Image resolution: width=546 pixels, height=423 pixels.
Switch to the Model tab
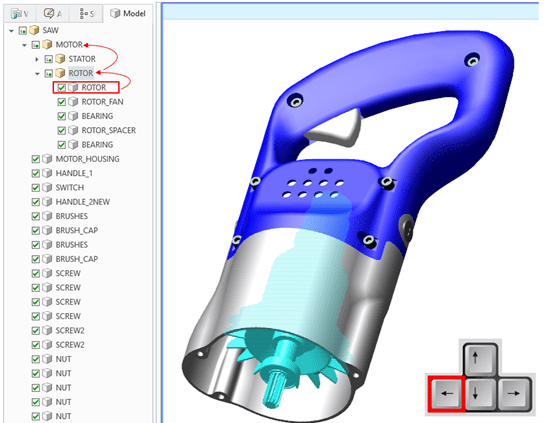(128, 13)
